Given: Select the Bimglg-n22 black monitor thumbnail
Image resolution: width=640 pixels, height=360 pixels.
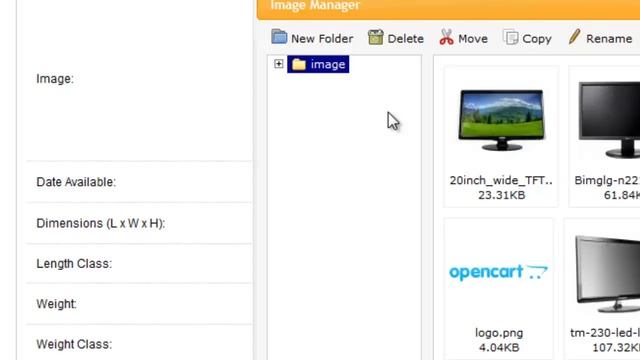Looking at the screenshot, I should pyautogui.click(x=609, y=119).
